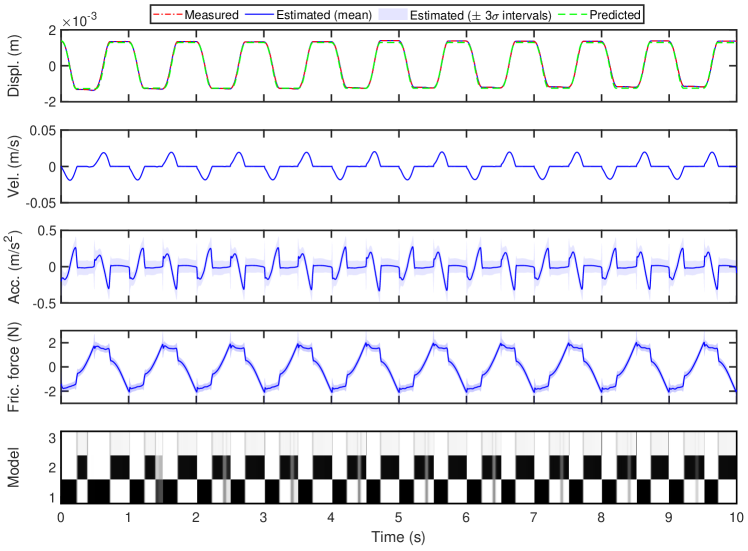Click the 'Estimated (mean)' legend label

324,15
